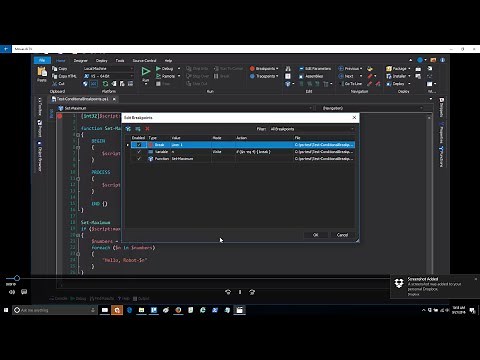This screenshot has width=480, height=360.
Task: Open File Explorer from the taskbar
Action: 142,310
